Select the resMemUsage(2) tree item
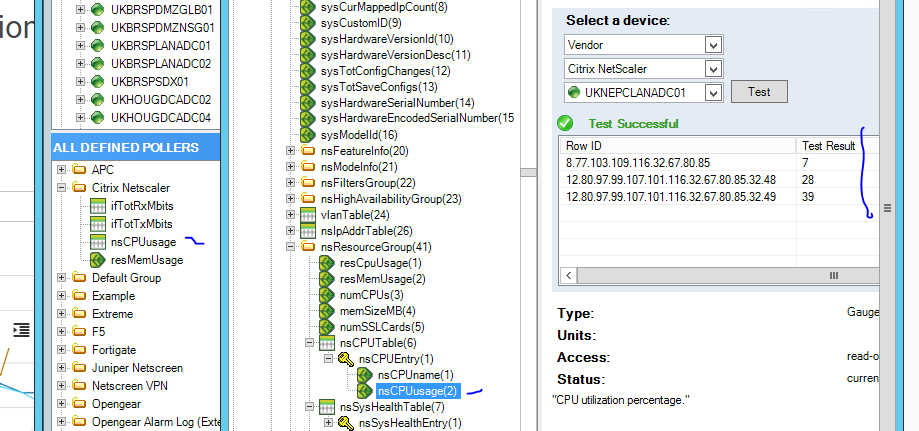The height and width of the screenshot is (431, 919). click(x=382, y=279)
